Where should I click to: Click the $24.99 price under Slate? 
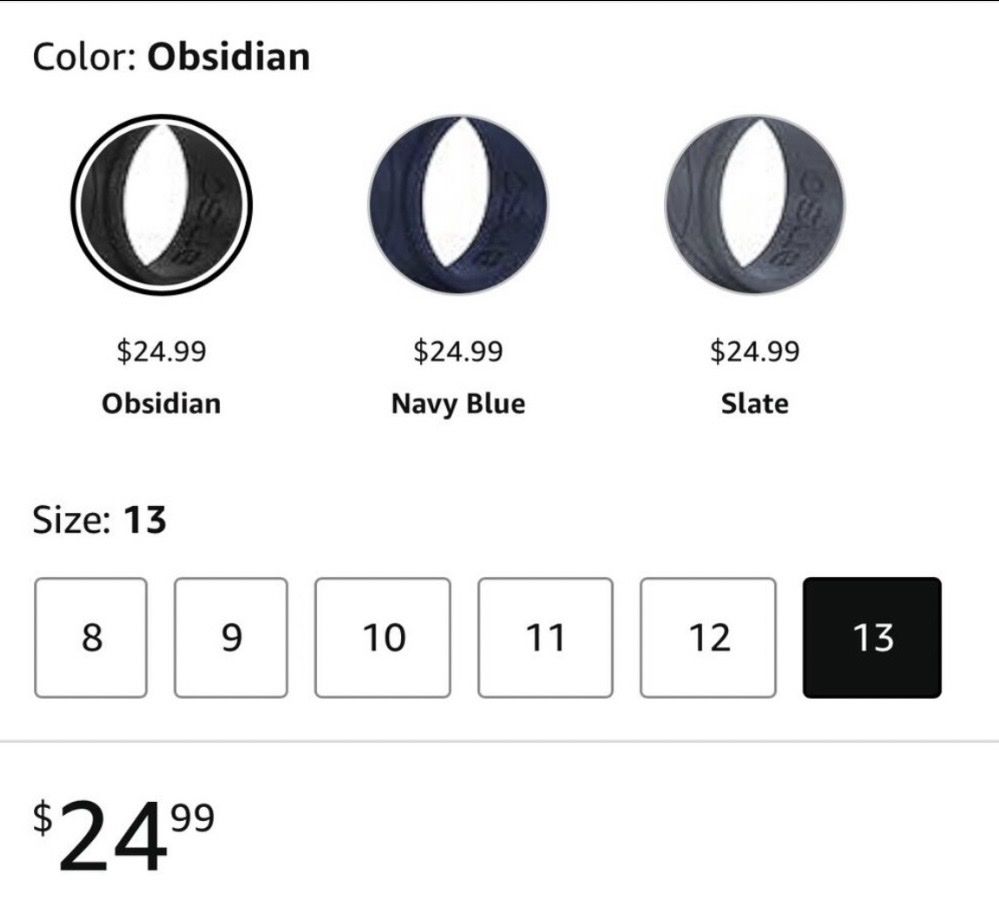click(x=754, y=352)
